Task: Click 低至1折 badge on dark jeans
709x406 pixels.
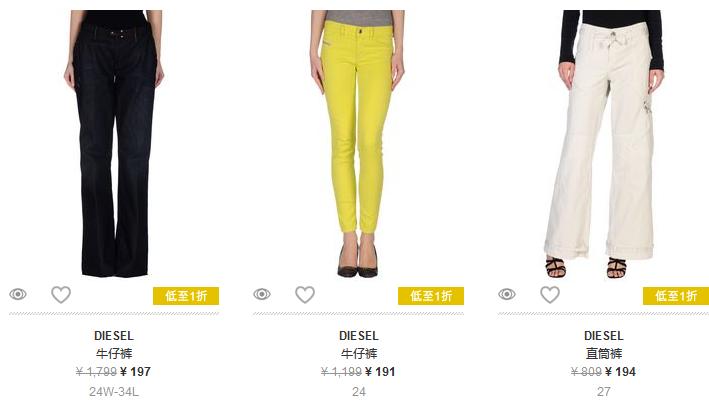Action: (186, 296)
